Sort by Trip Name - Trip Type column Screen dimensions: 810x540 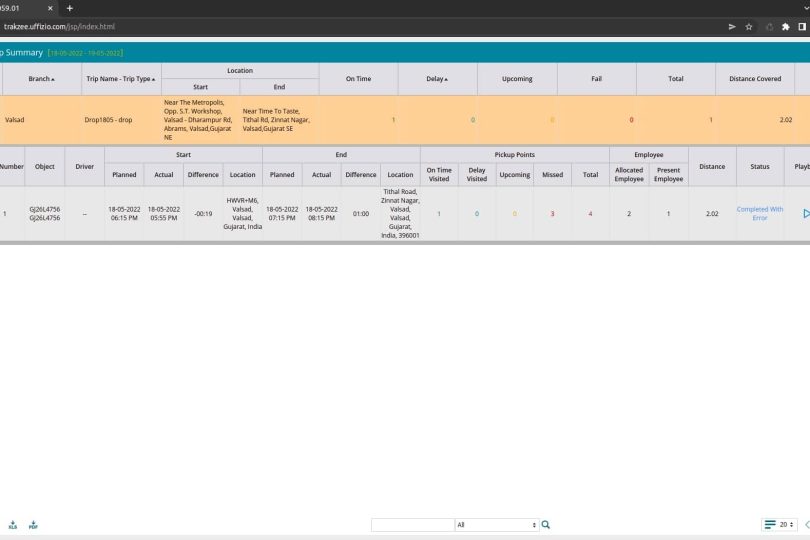tap(121, 79)
